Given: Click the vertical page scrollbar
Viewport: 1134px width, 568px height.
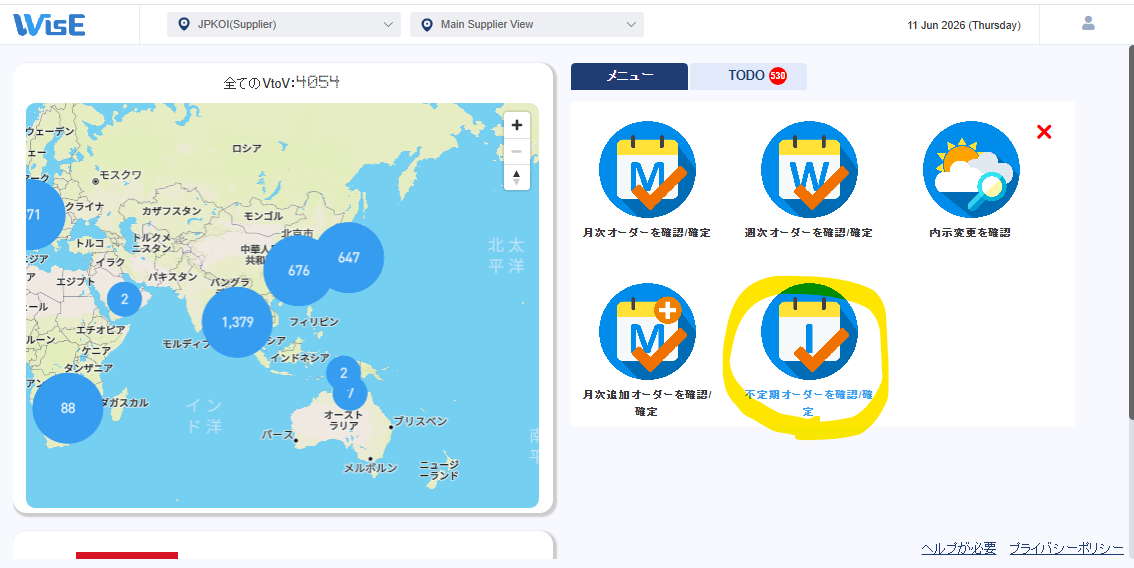Looking at the screenshot, I should coord(1130,232).
